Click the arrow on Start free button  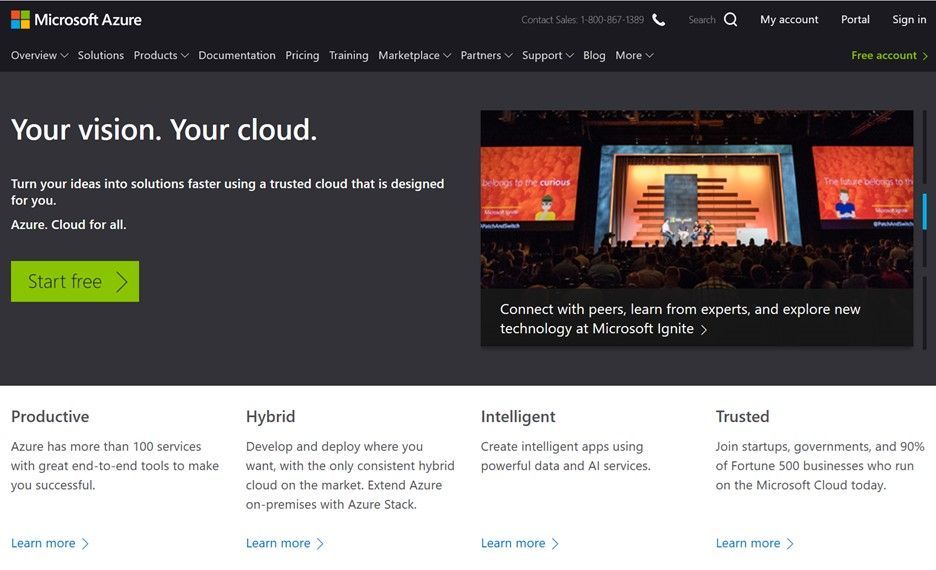(122, 281)
